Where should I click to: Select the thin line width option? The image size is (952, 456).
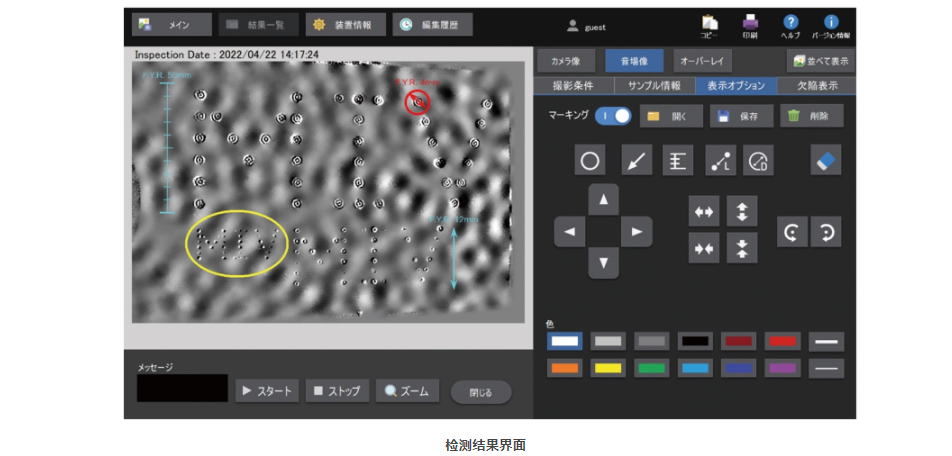click(826, 368)
